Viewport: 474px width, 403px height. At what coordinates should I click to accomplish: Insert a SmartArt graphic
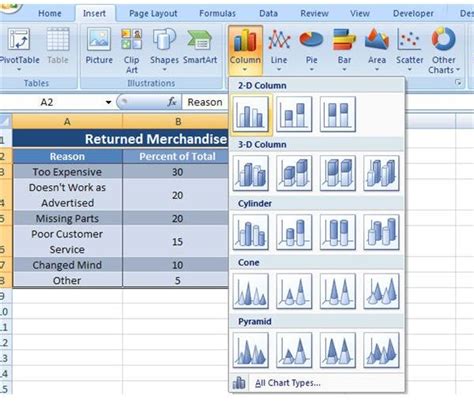(200, 46)
